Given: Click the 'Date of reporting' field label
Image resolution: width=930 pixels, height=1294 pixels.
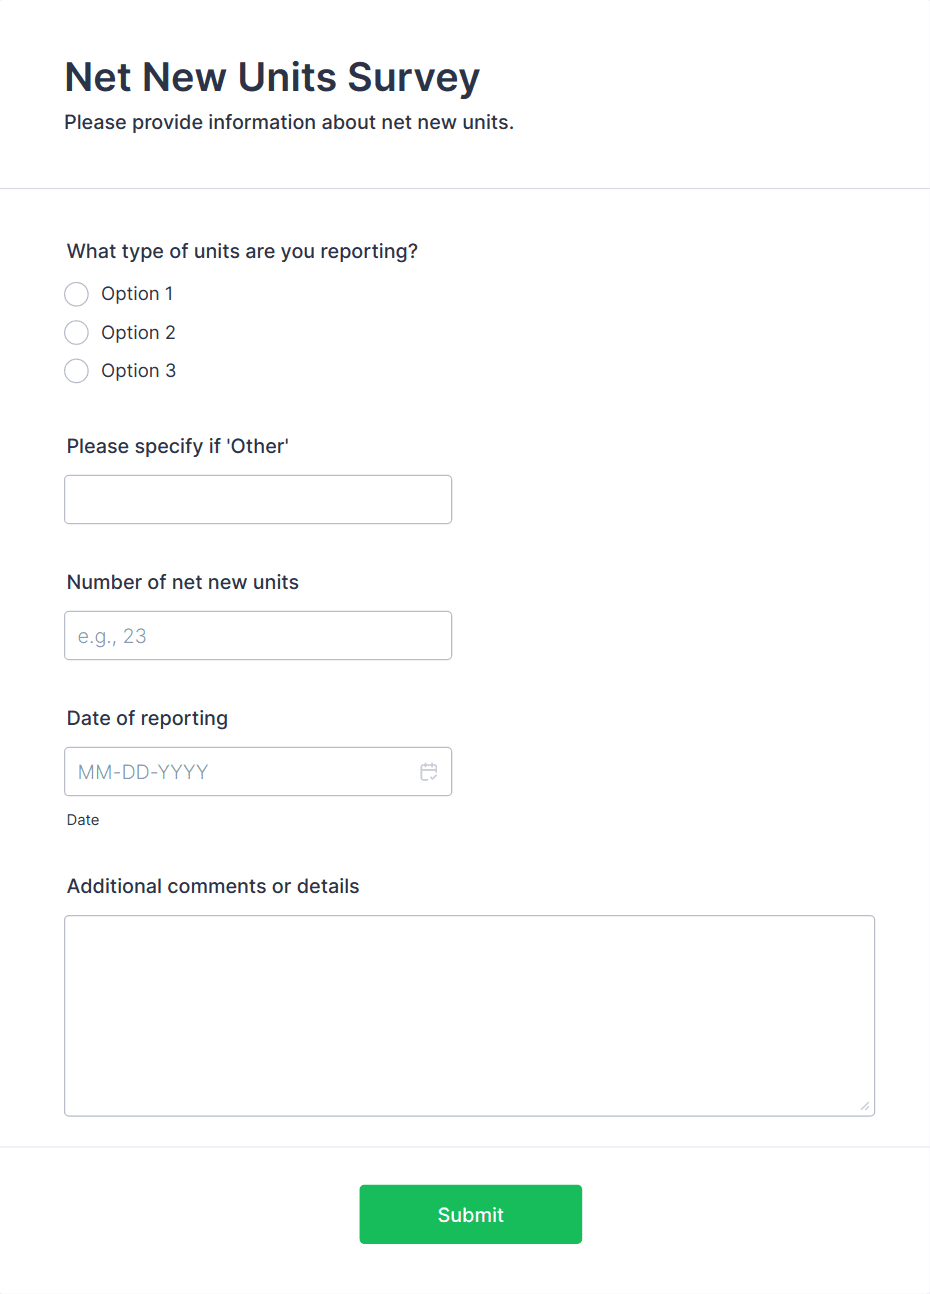Looking at the screenshot, I should click(146, 718).
